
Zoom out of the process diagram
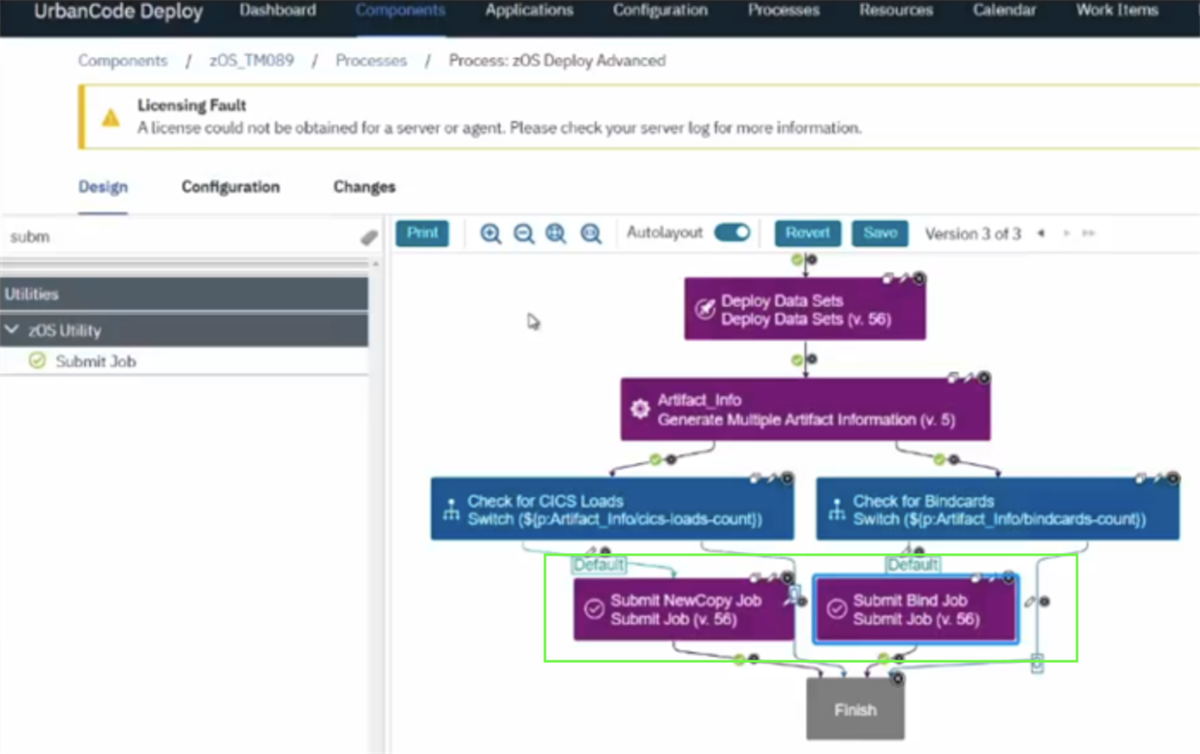(524, 233)
